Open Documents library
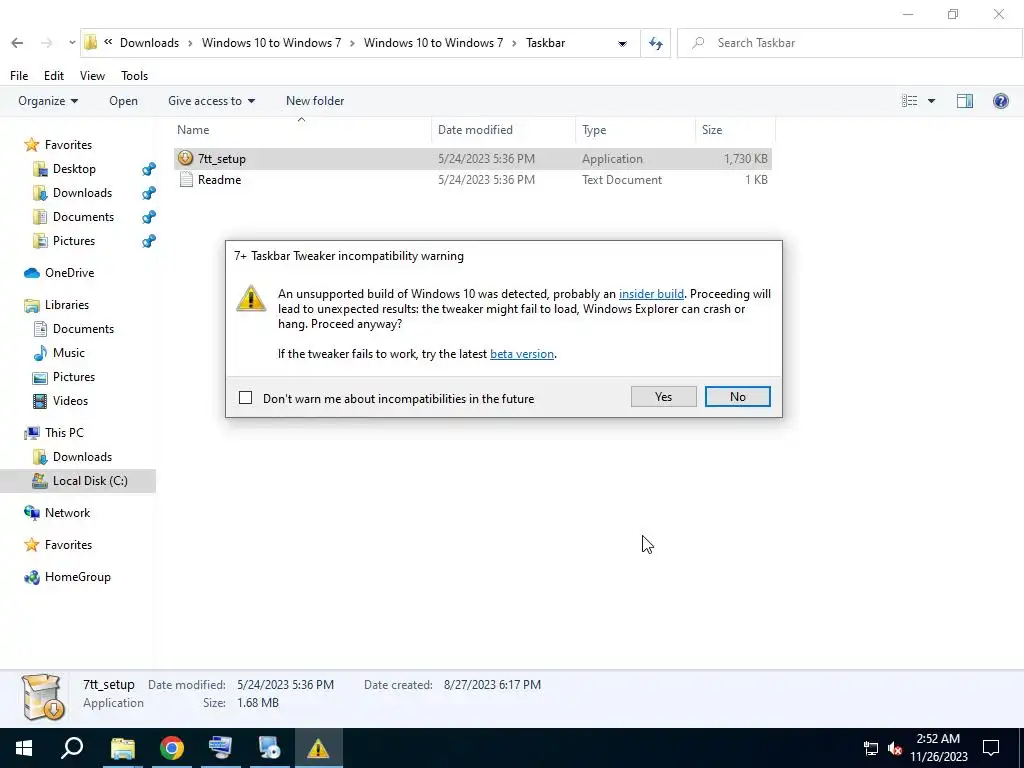The height and width of the screenshot is (768, 1024). click(83, 329)
